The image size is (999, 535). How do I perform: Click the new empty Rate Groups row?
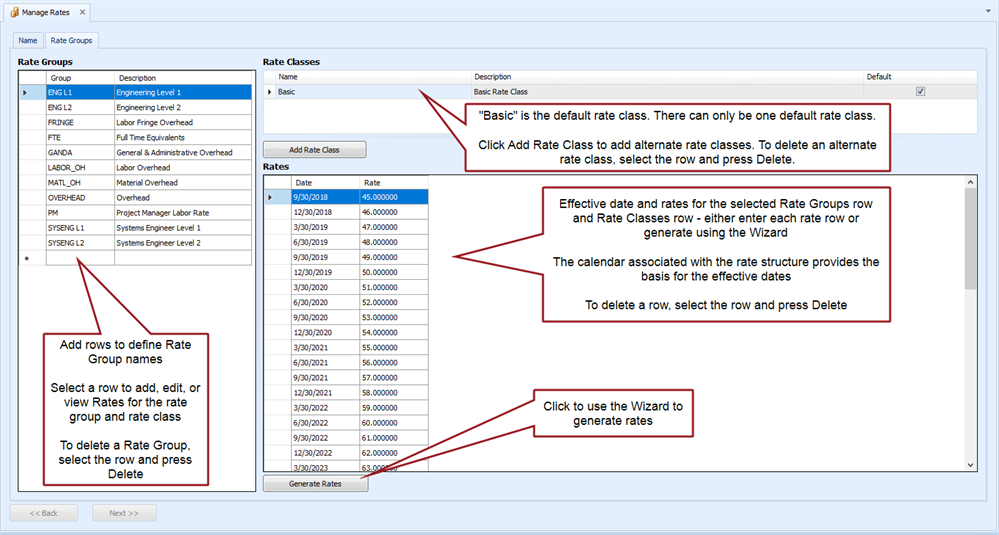pyautogui.click(x=80, y=258)
